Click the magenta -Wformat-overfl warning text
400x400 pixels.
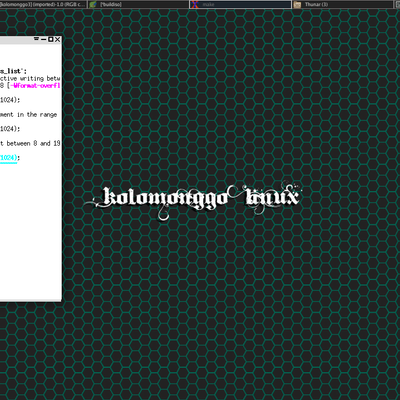pos(34,86)
